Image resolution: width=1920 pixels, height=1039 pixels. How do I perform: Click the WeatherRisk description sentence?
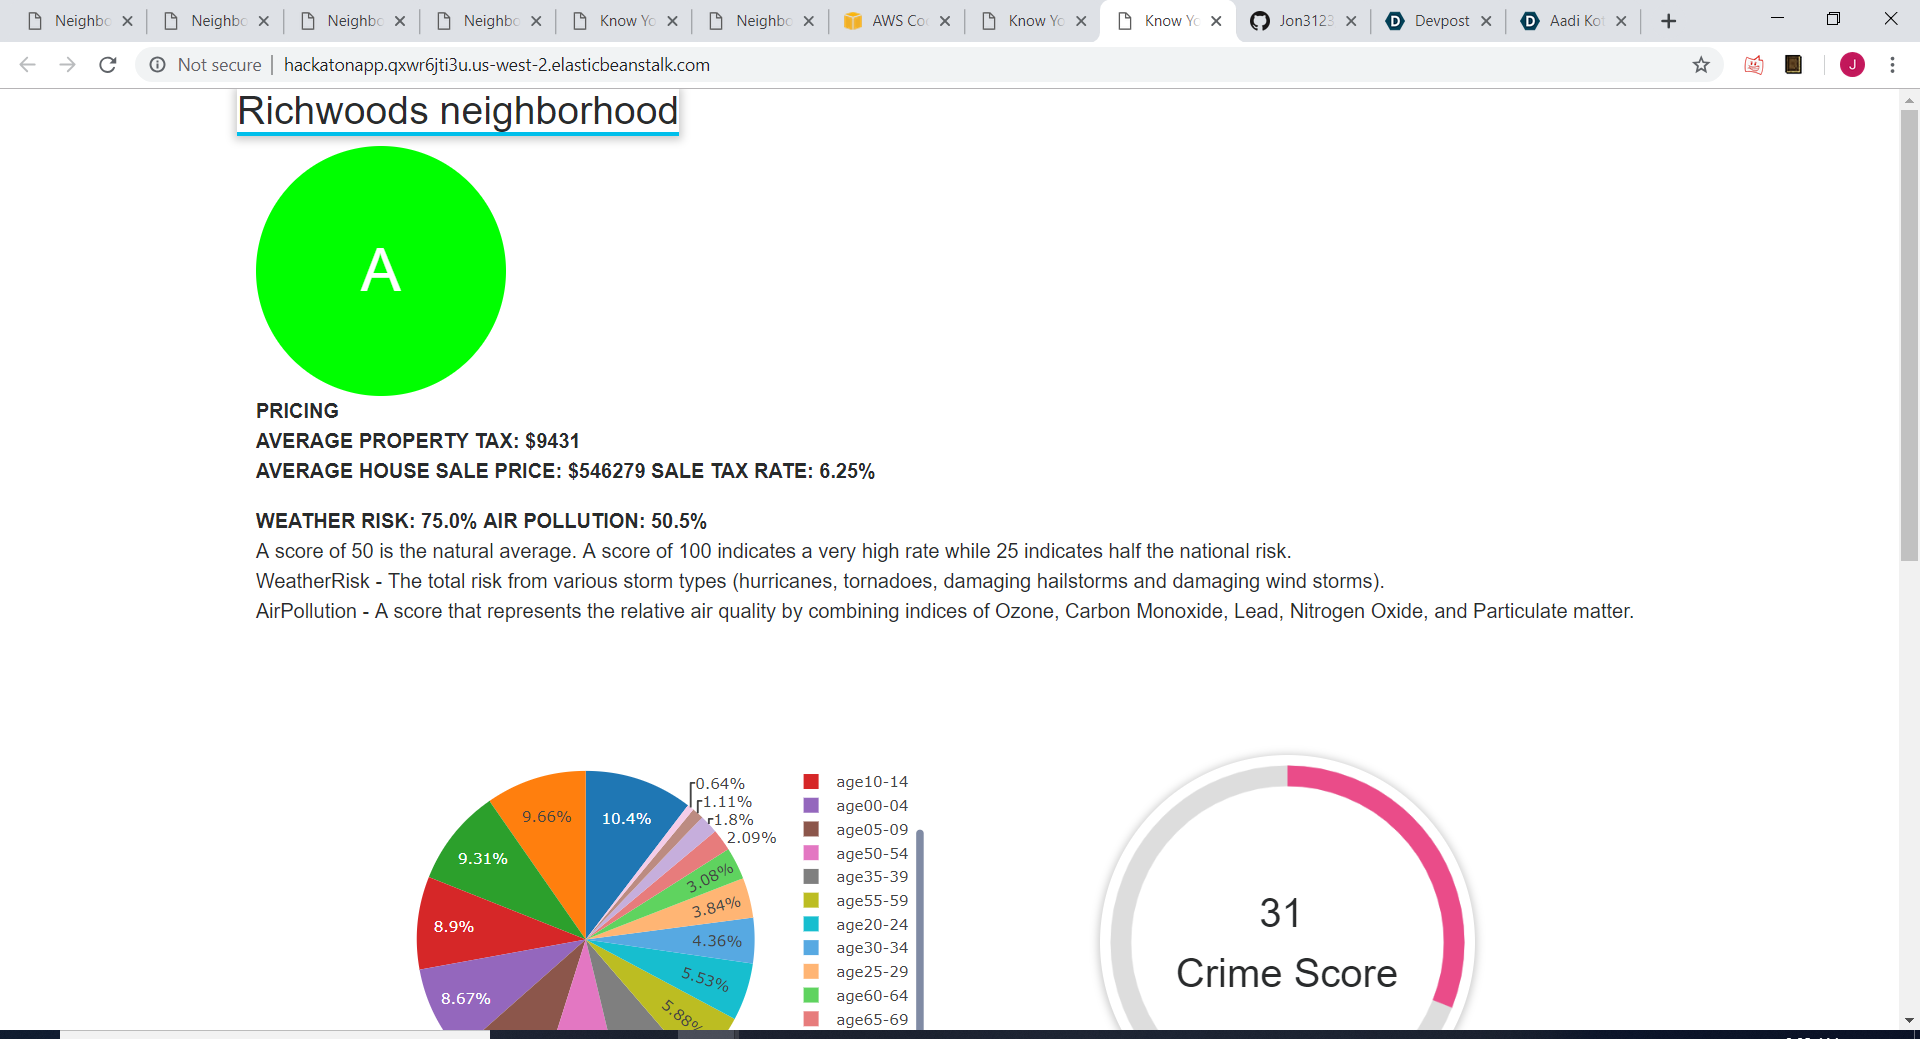[x=820, y=581]
